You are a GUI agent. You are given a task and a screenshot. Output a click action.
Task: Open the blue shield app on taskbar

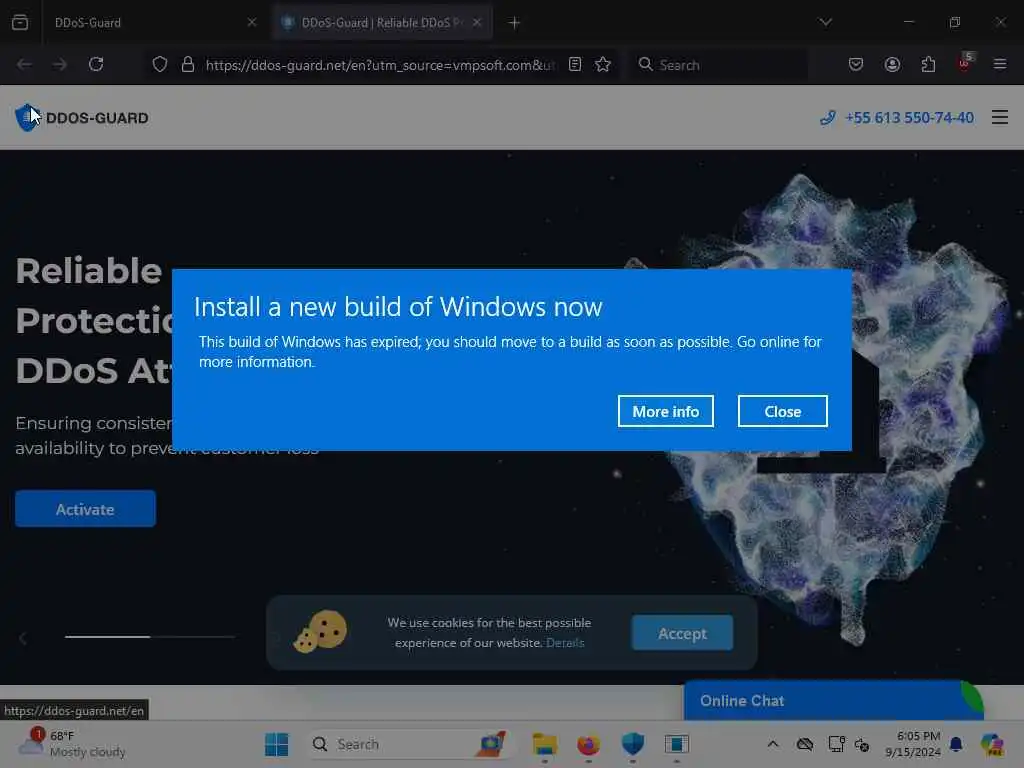tap(633, 744)
